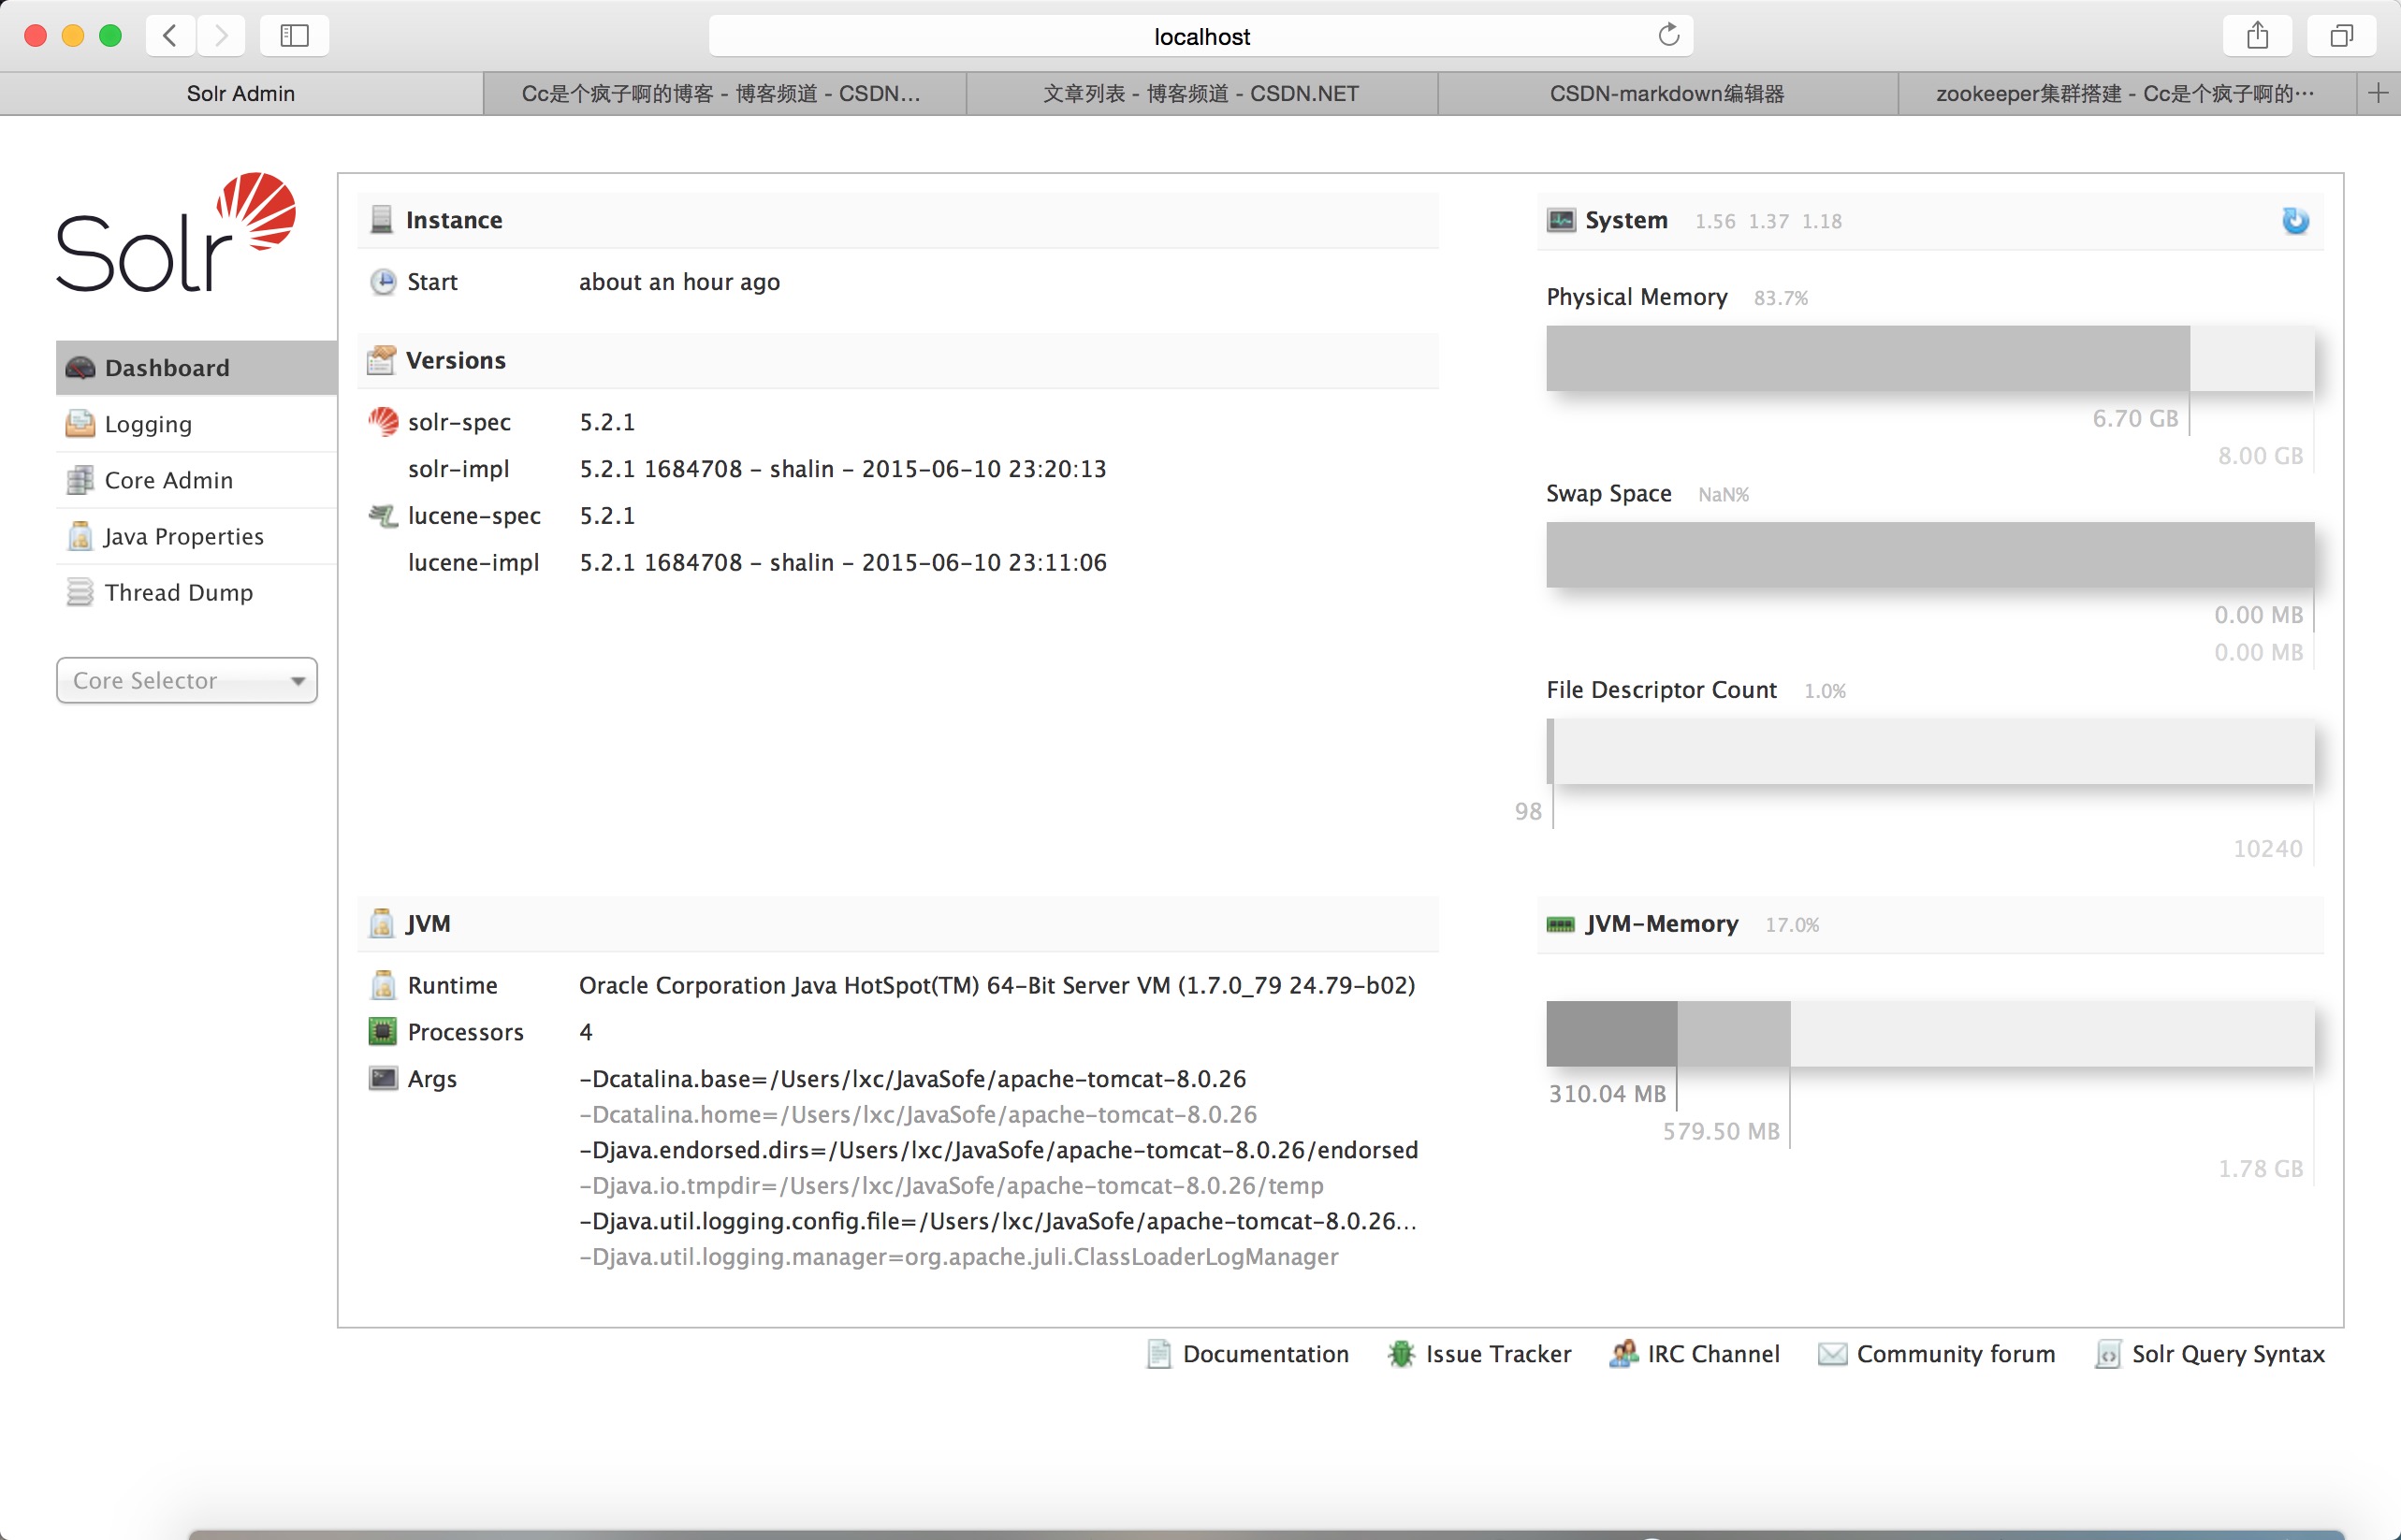Click the 10240 file descriptor limit
This screenshot has height=1540, width=2401.
point(2268,849)
